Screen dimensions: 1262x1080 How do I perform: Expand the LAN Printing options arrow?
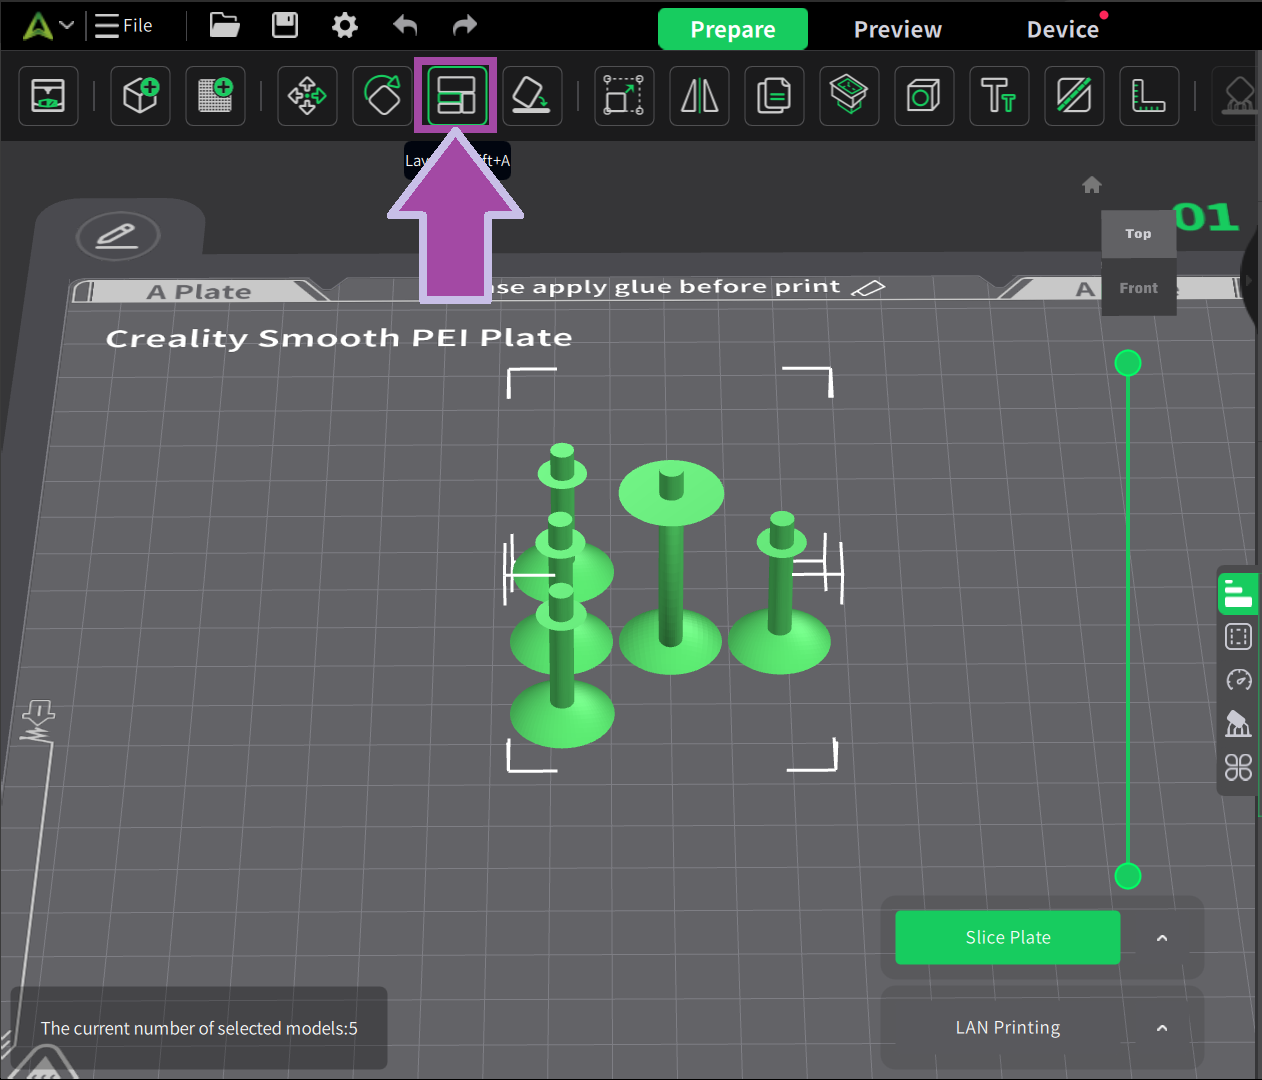coord(1162,1028)
